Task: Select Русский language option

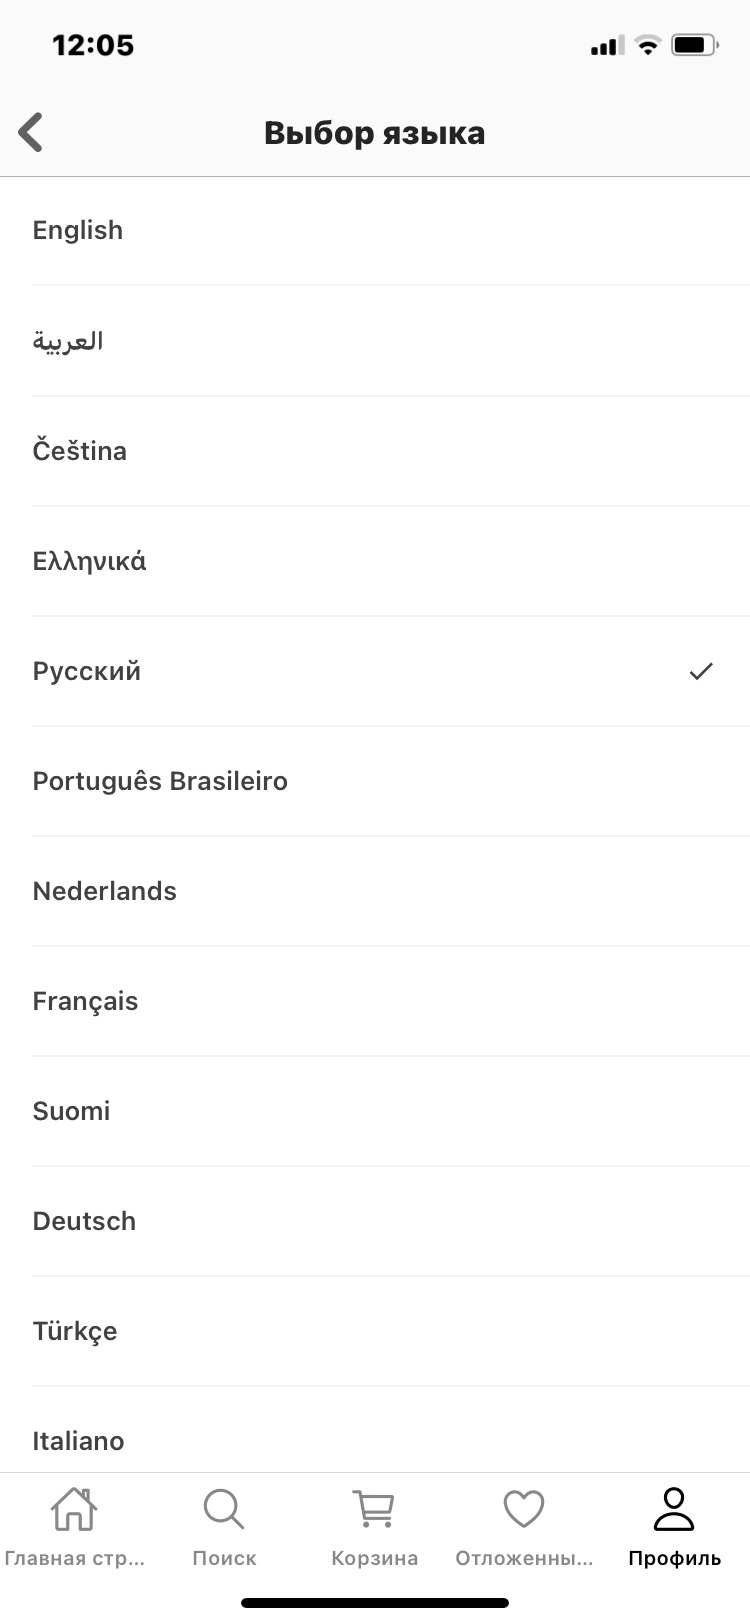Action: pos(87,671)
